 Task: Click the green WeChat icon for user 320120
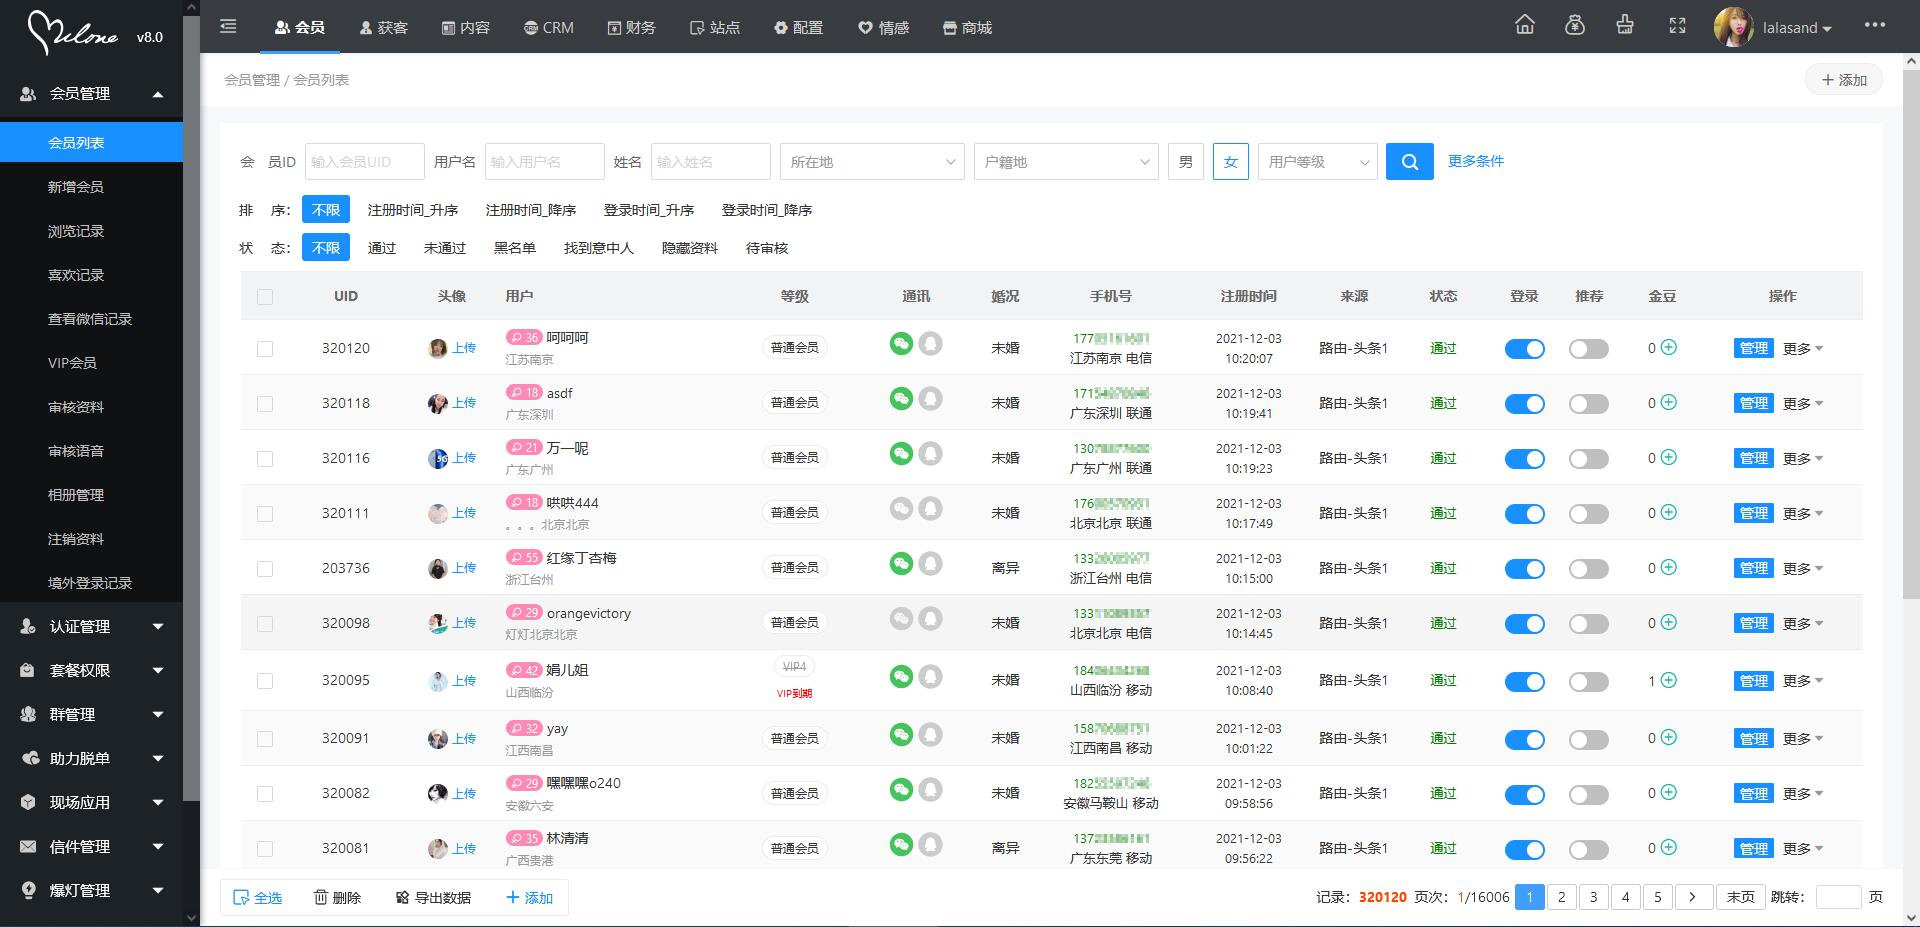[x=901, y=344]
